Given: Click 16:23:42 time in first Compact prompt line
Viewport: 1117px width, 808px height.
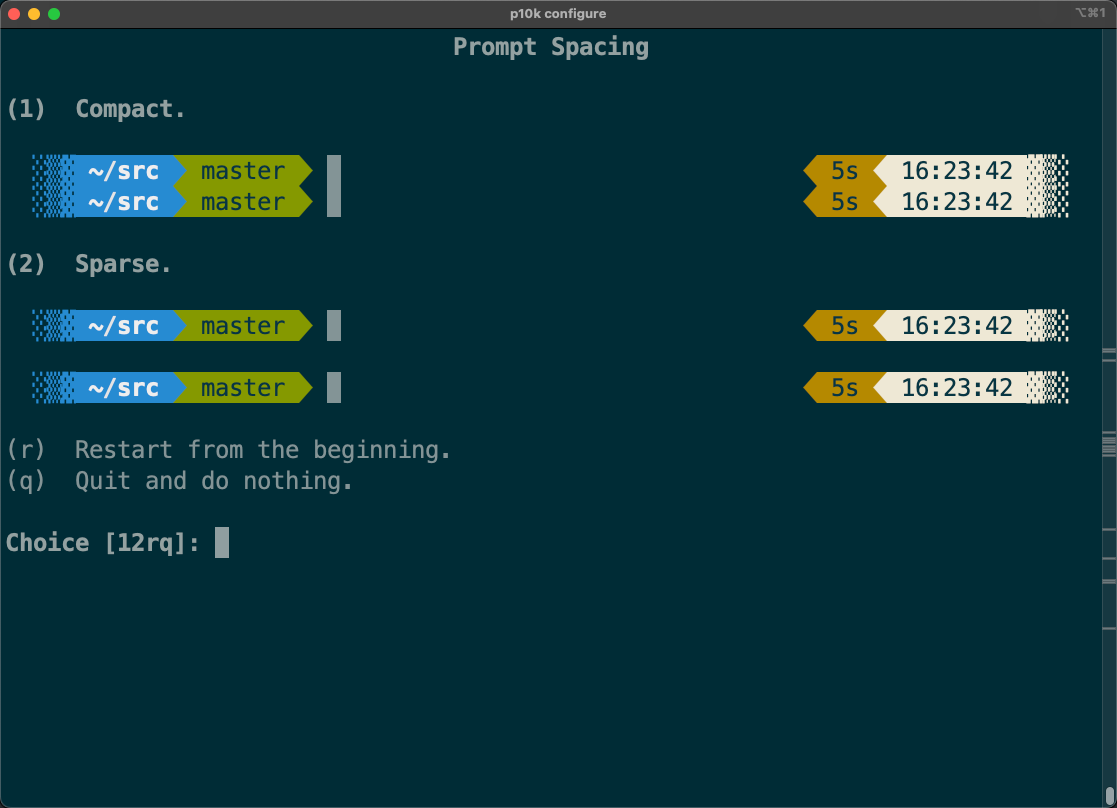Looking at the screenshot, I should (957, 171).
